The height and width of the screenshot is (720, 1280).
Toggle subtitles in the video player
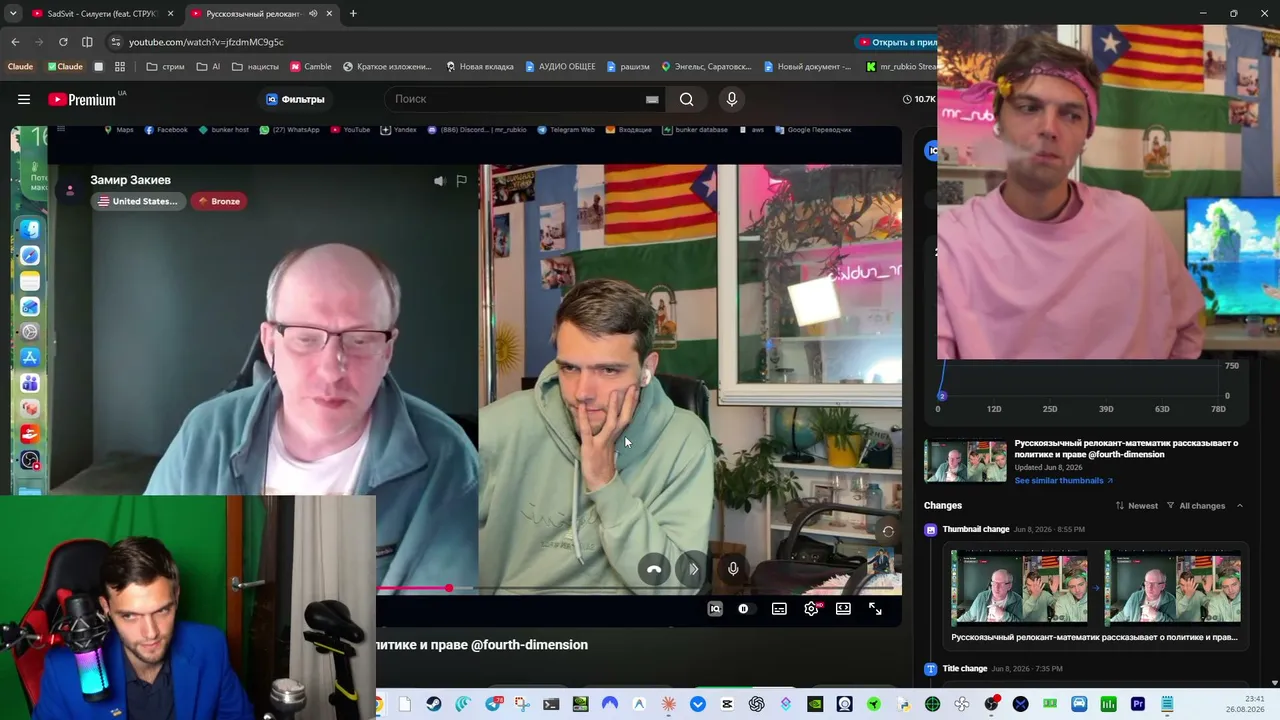[779, 609]
